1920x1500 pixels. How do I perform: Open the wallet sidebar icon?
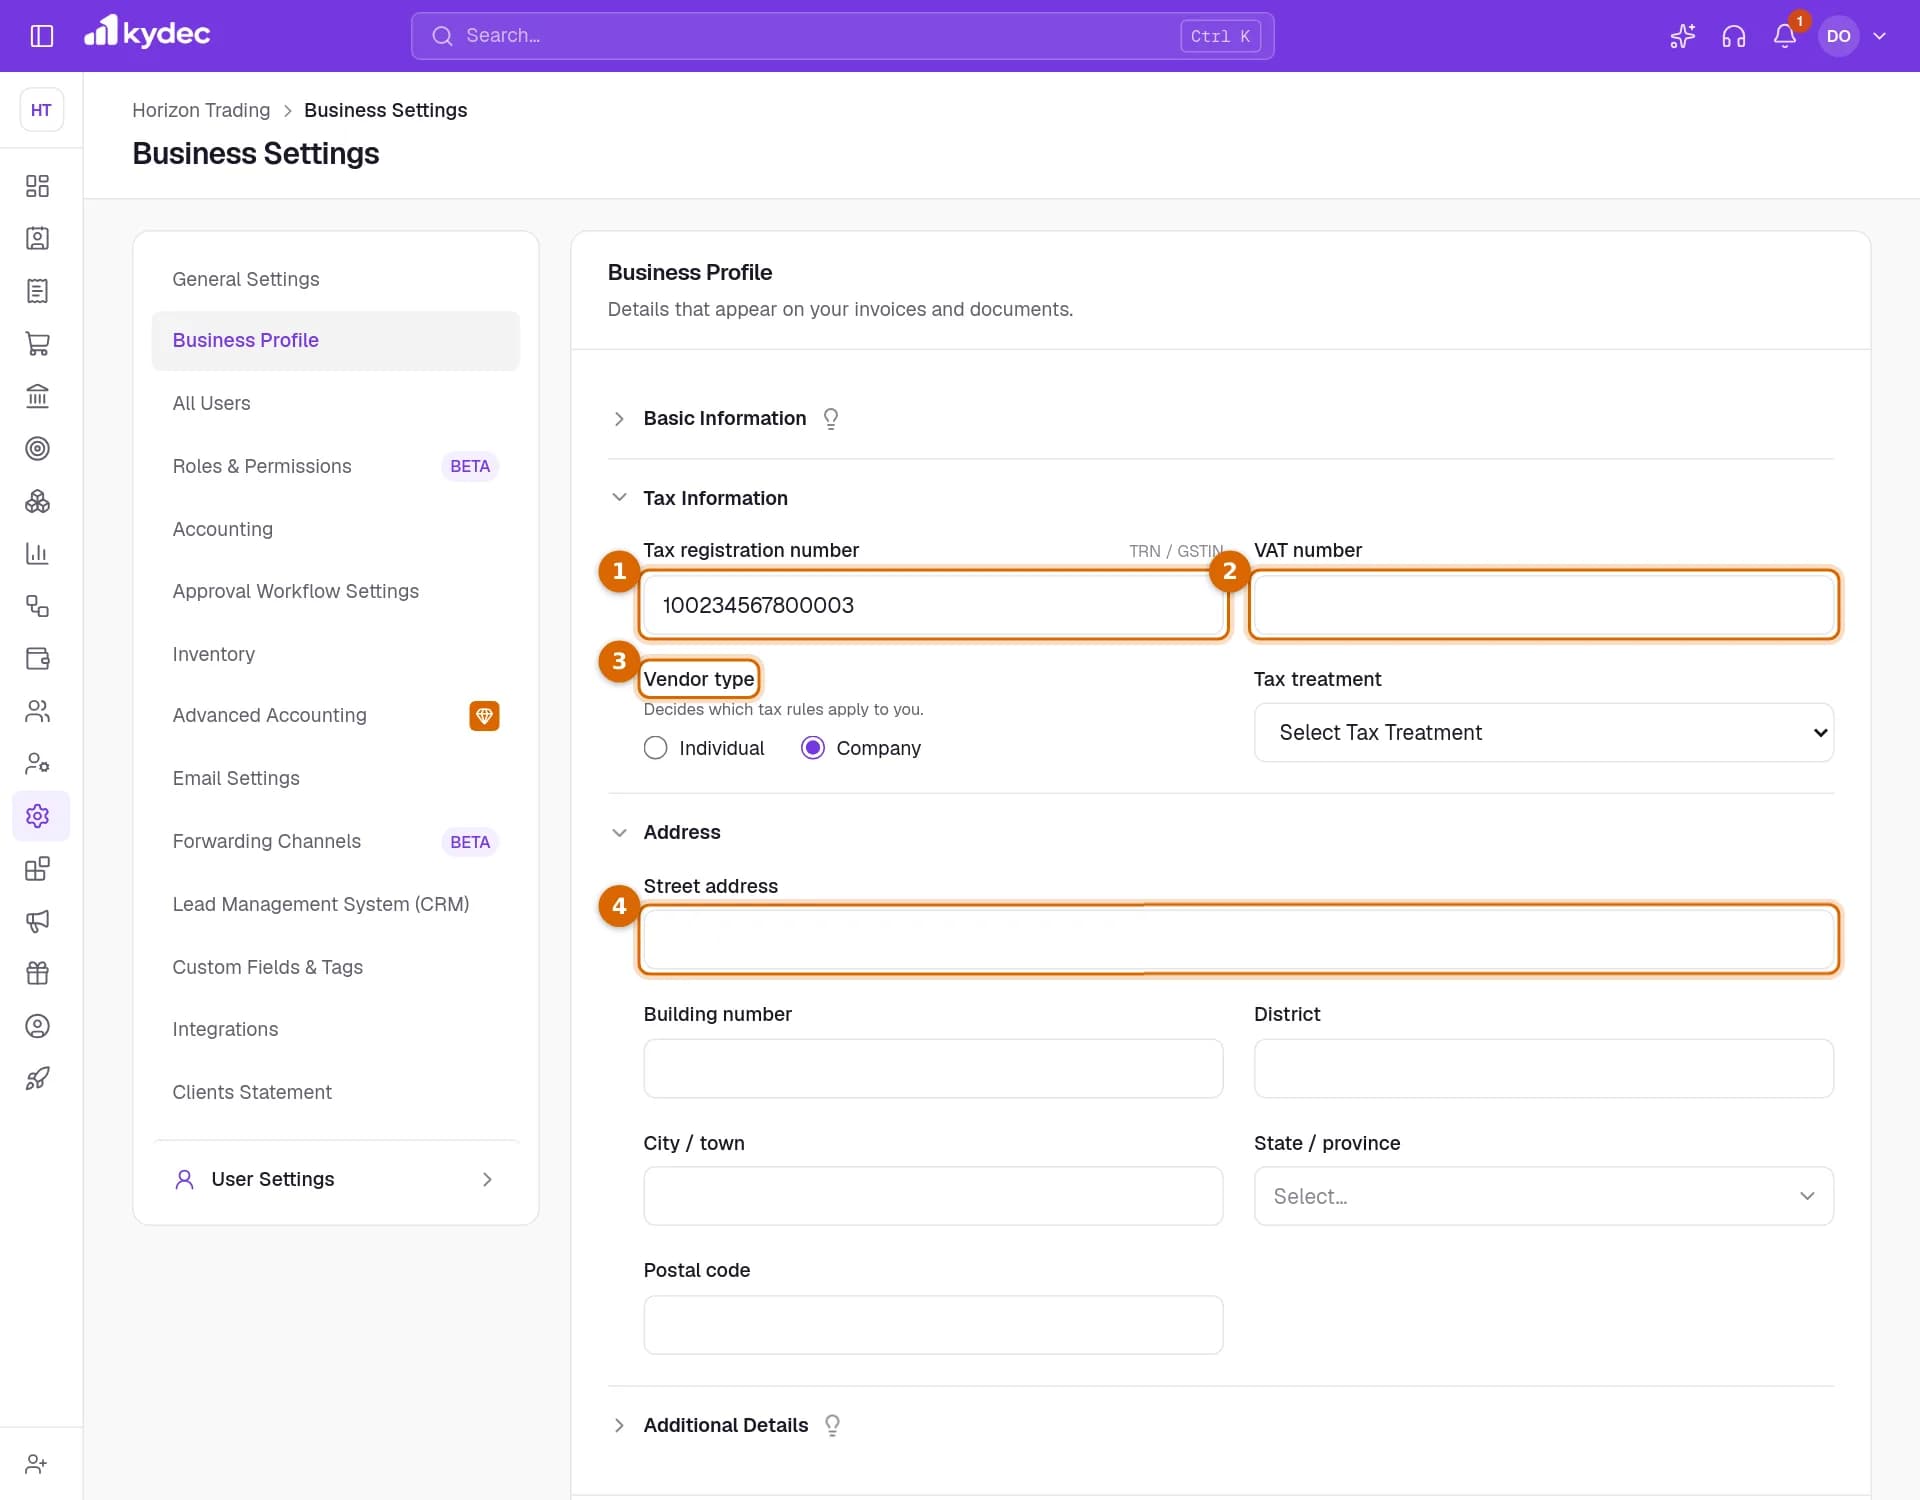(x=37, y=658)
